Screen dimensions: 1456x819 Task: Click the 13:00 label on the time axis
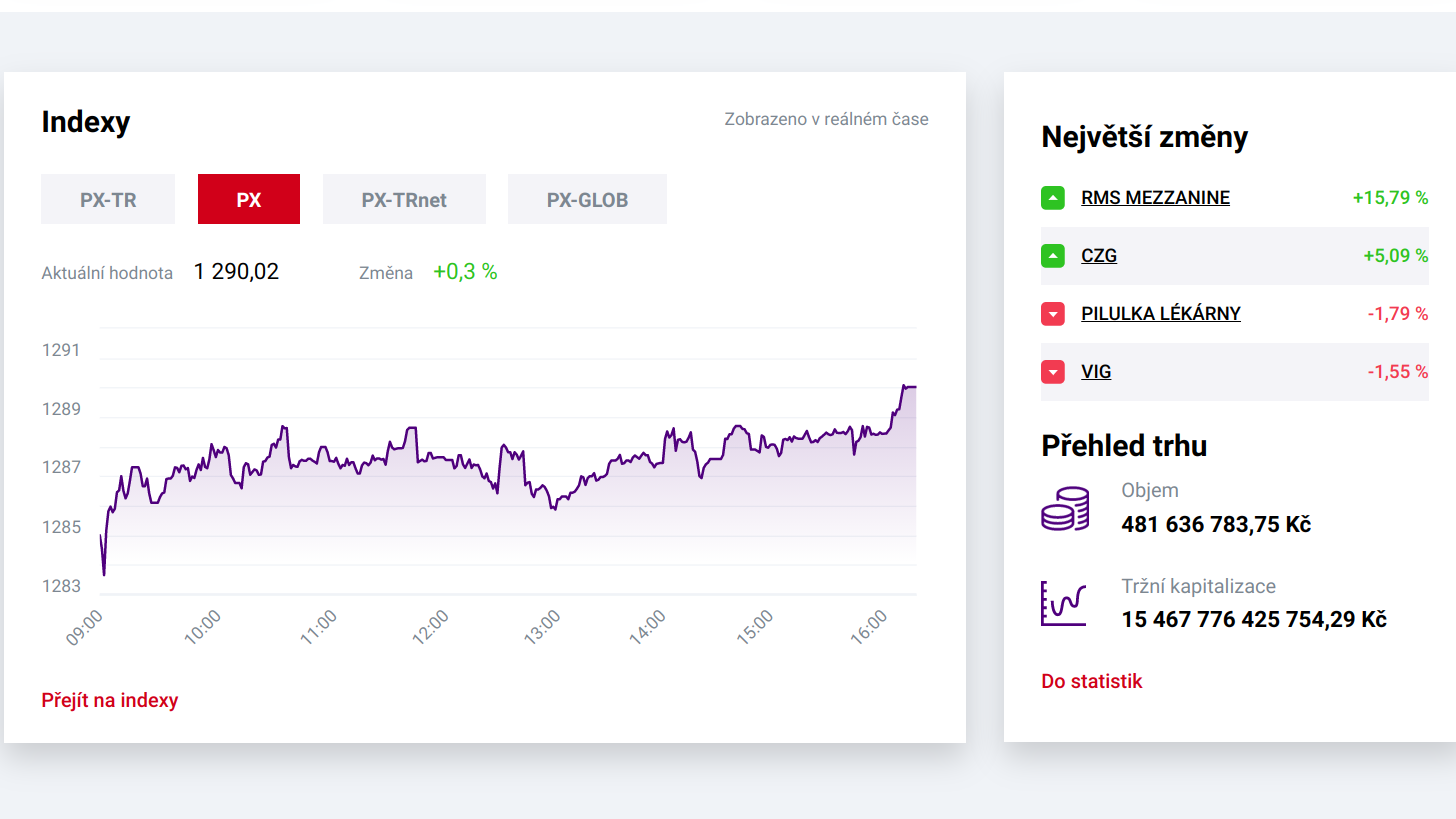pos(545,630)
